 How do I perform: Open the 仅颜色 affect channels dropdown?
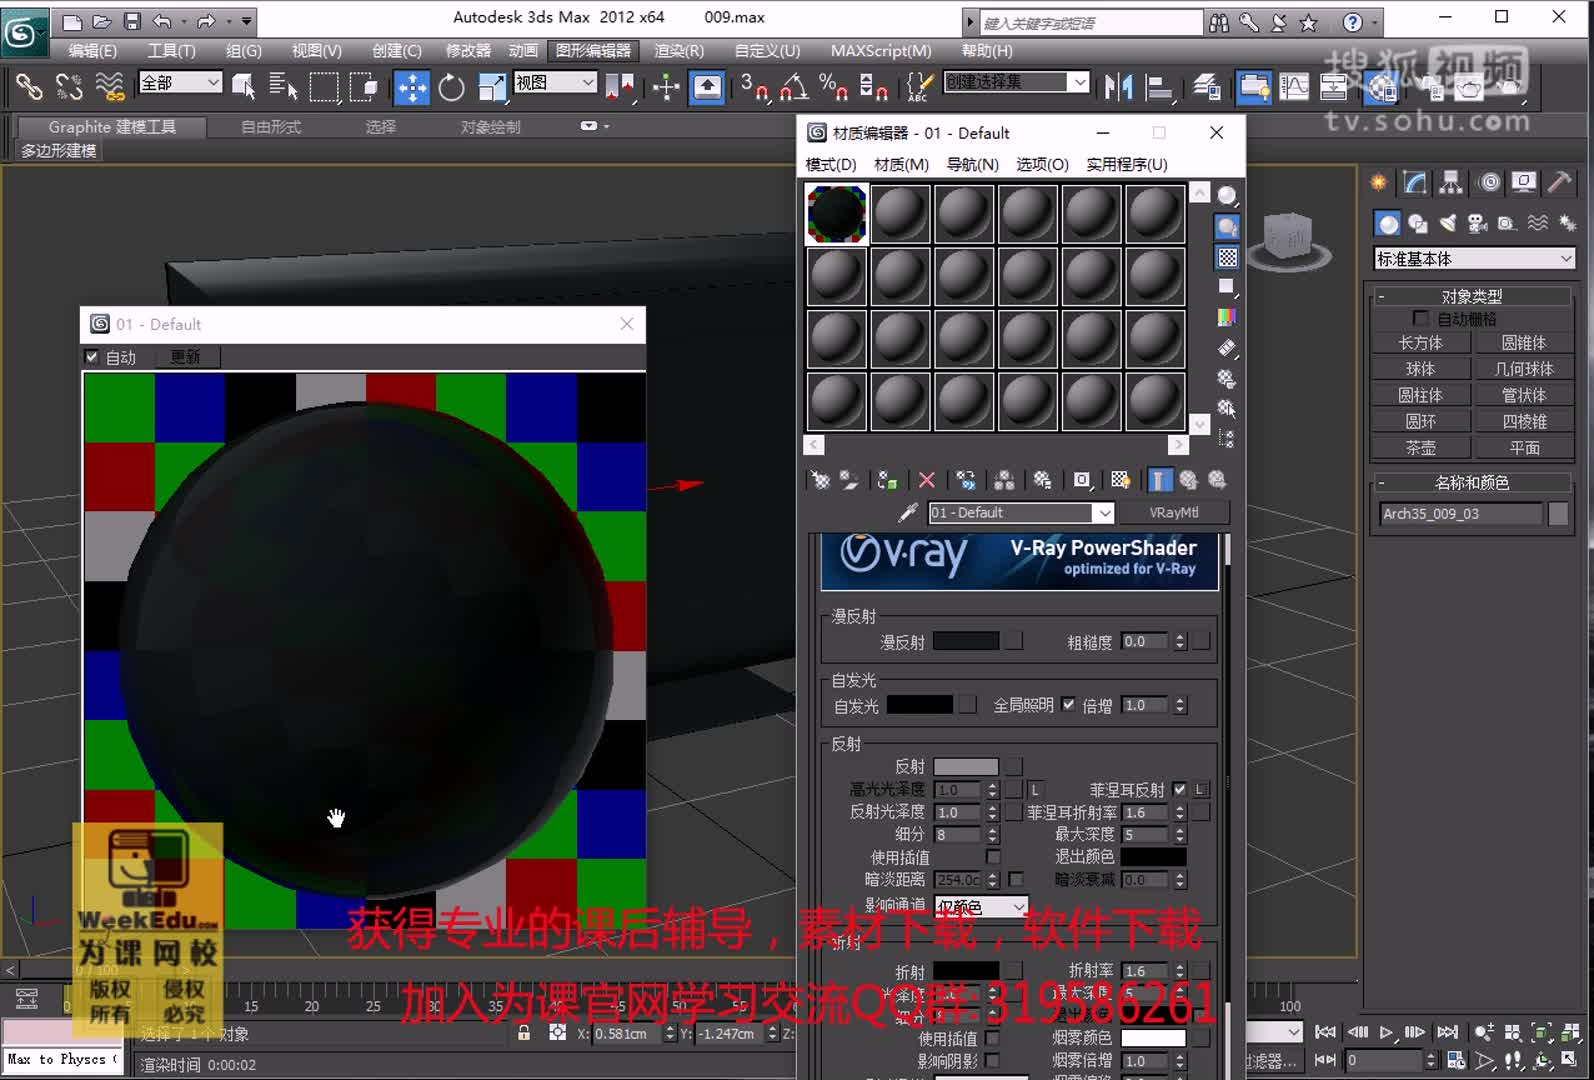click(x=981, y=906)
